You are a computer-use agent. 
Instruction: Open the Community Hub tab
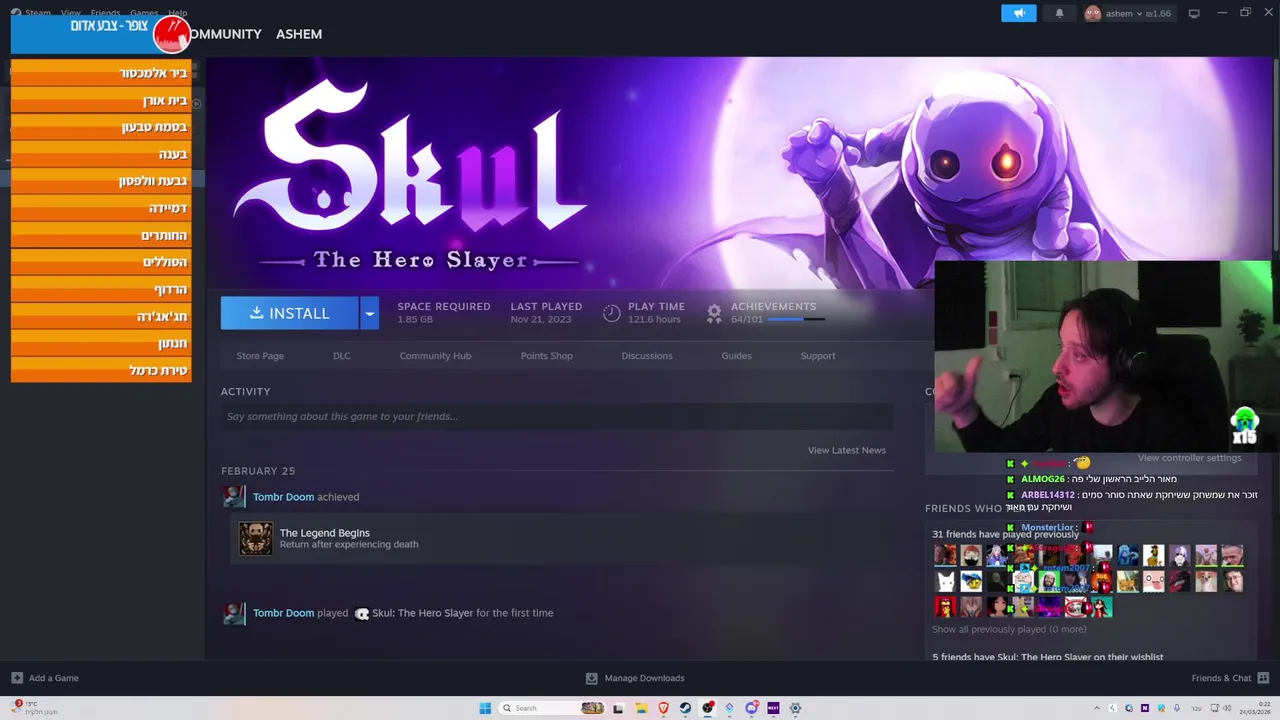point(435,356)
